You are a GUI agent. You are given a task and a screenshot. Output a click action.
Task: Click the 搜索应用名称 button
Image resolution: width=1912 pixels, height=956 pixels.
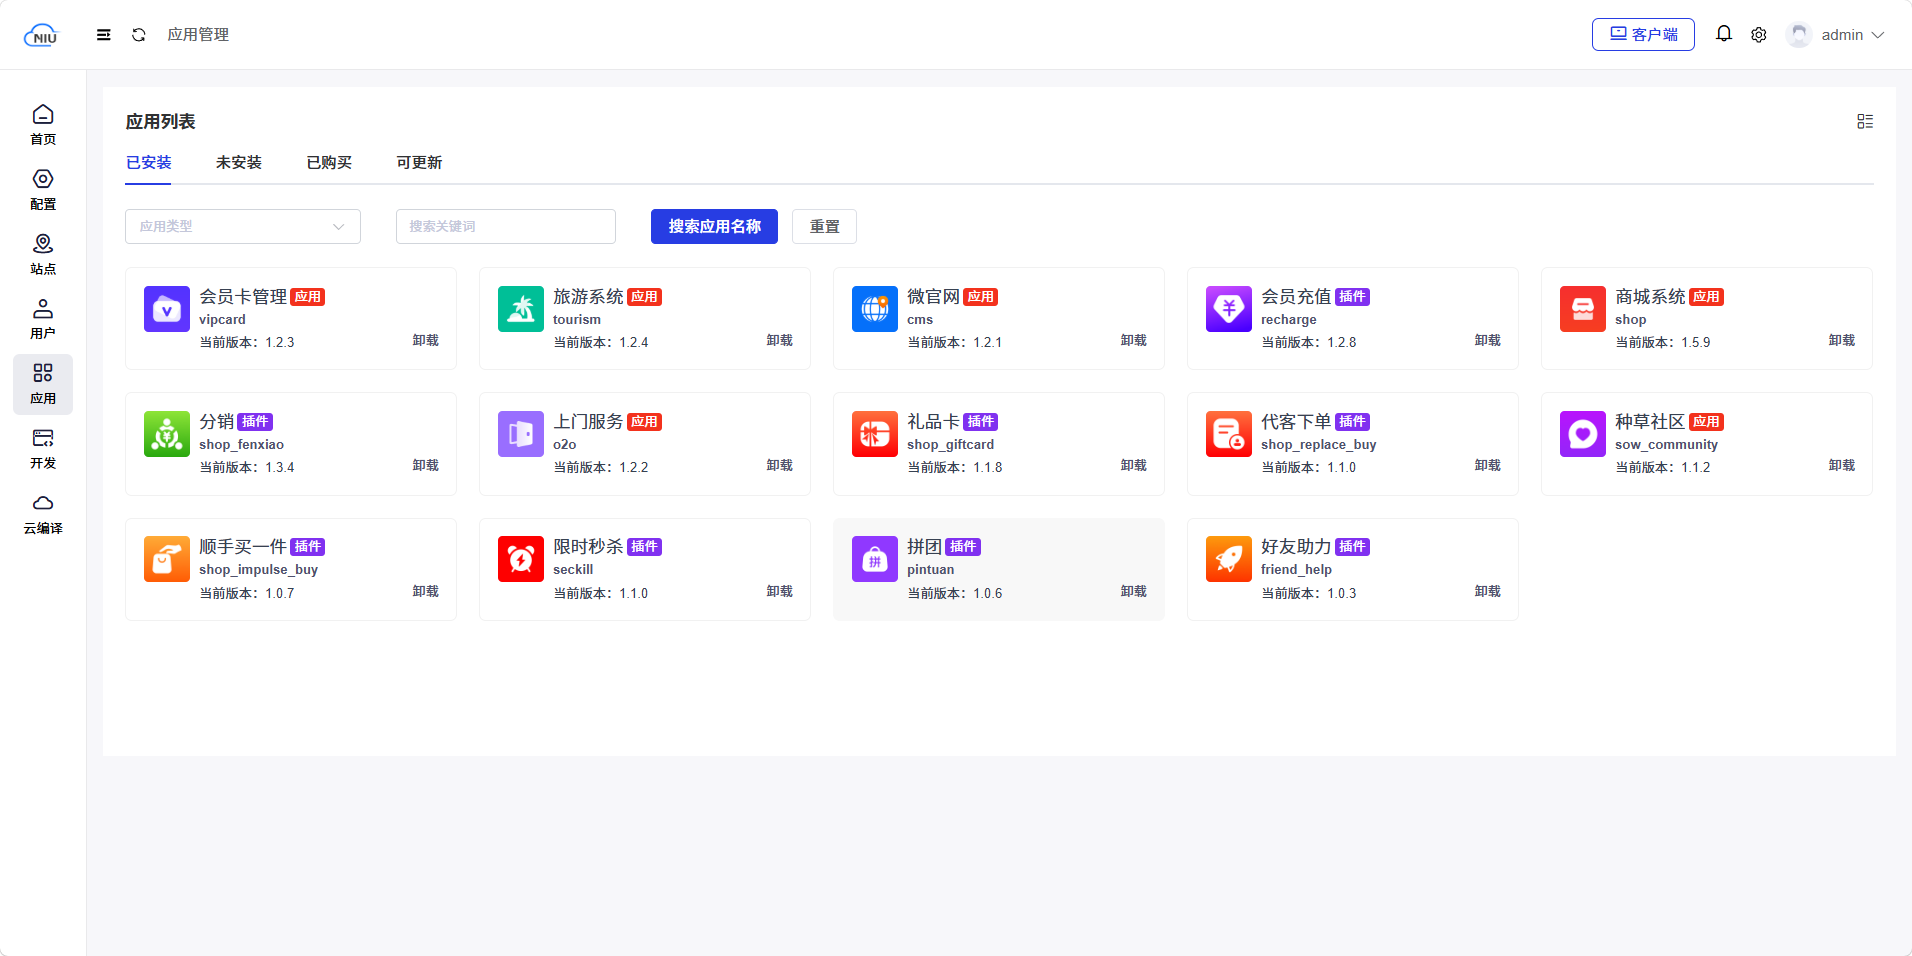[x=714, y=227]
